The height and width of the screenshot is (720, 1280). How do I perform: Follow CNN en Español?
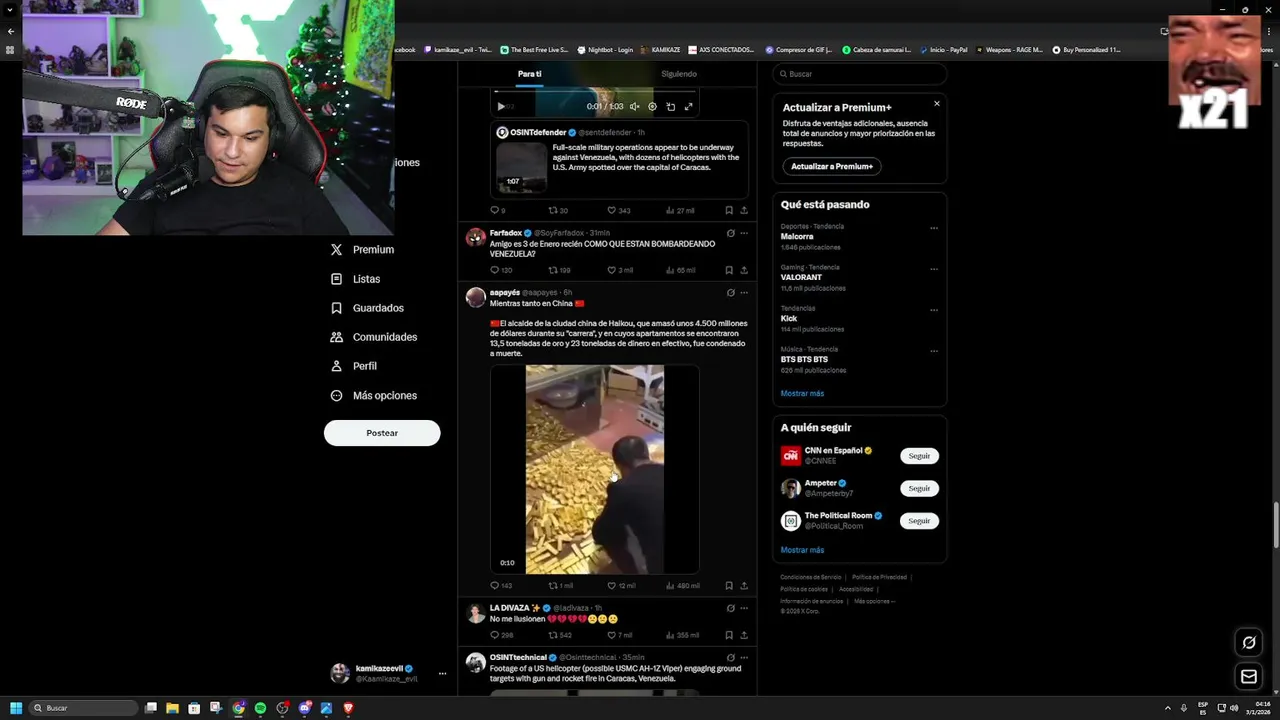coord(919,456)
